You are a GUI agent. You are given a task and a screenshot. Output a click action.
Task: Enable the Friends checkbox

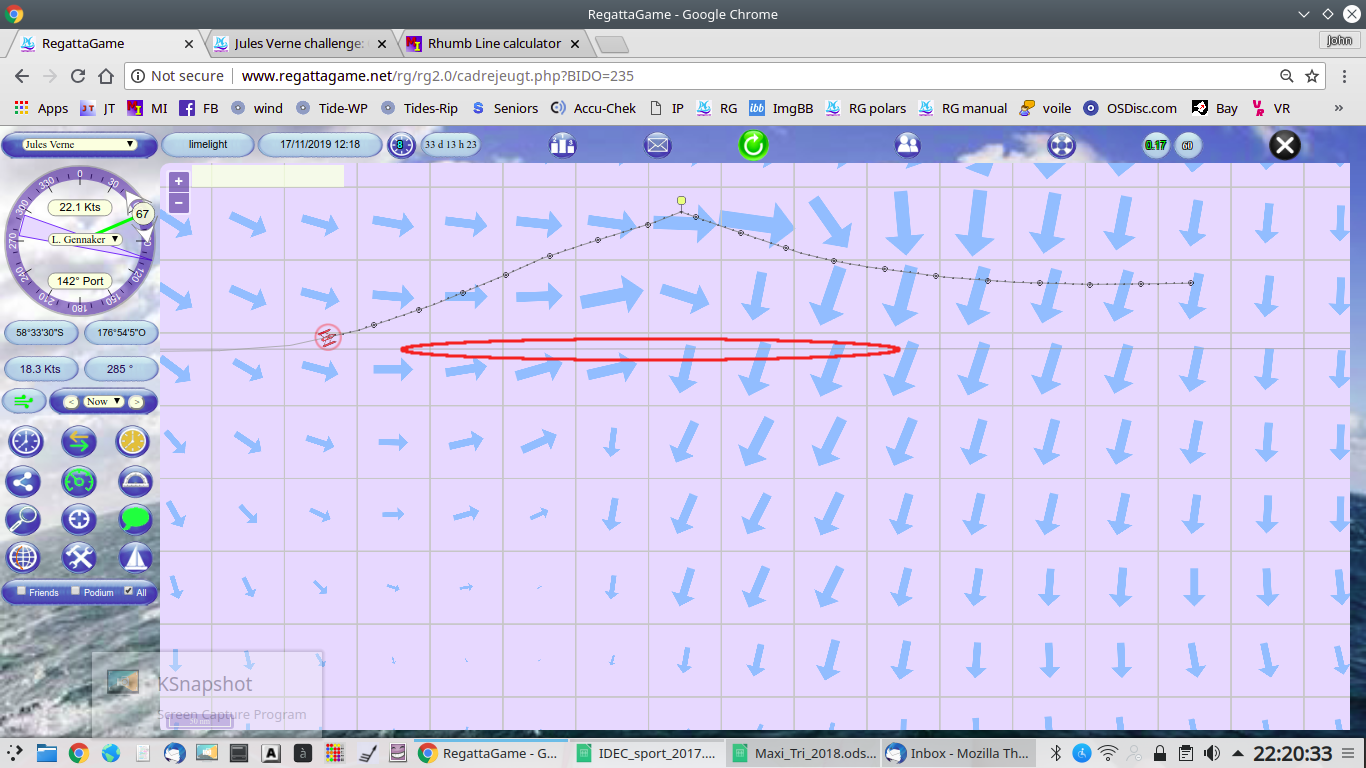tap(22, 592)
